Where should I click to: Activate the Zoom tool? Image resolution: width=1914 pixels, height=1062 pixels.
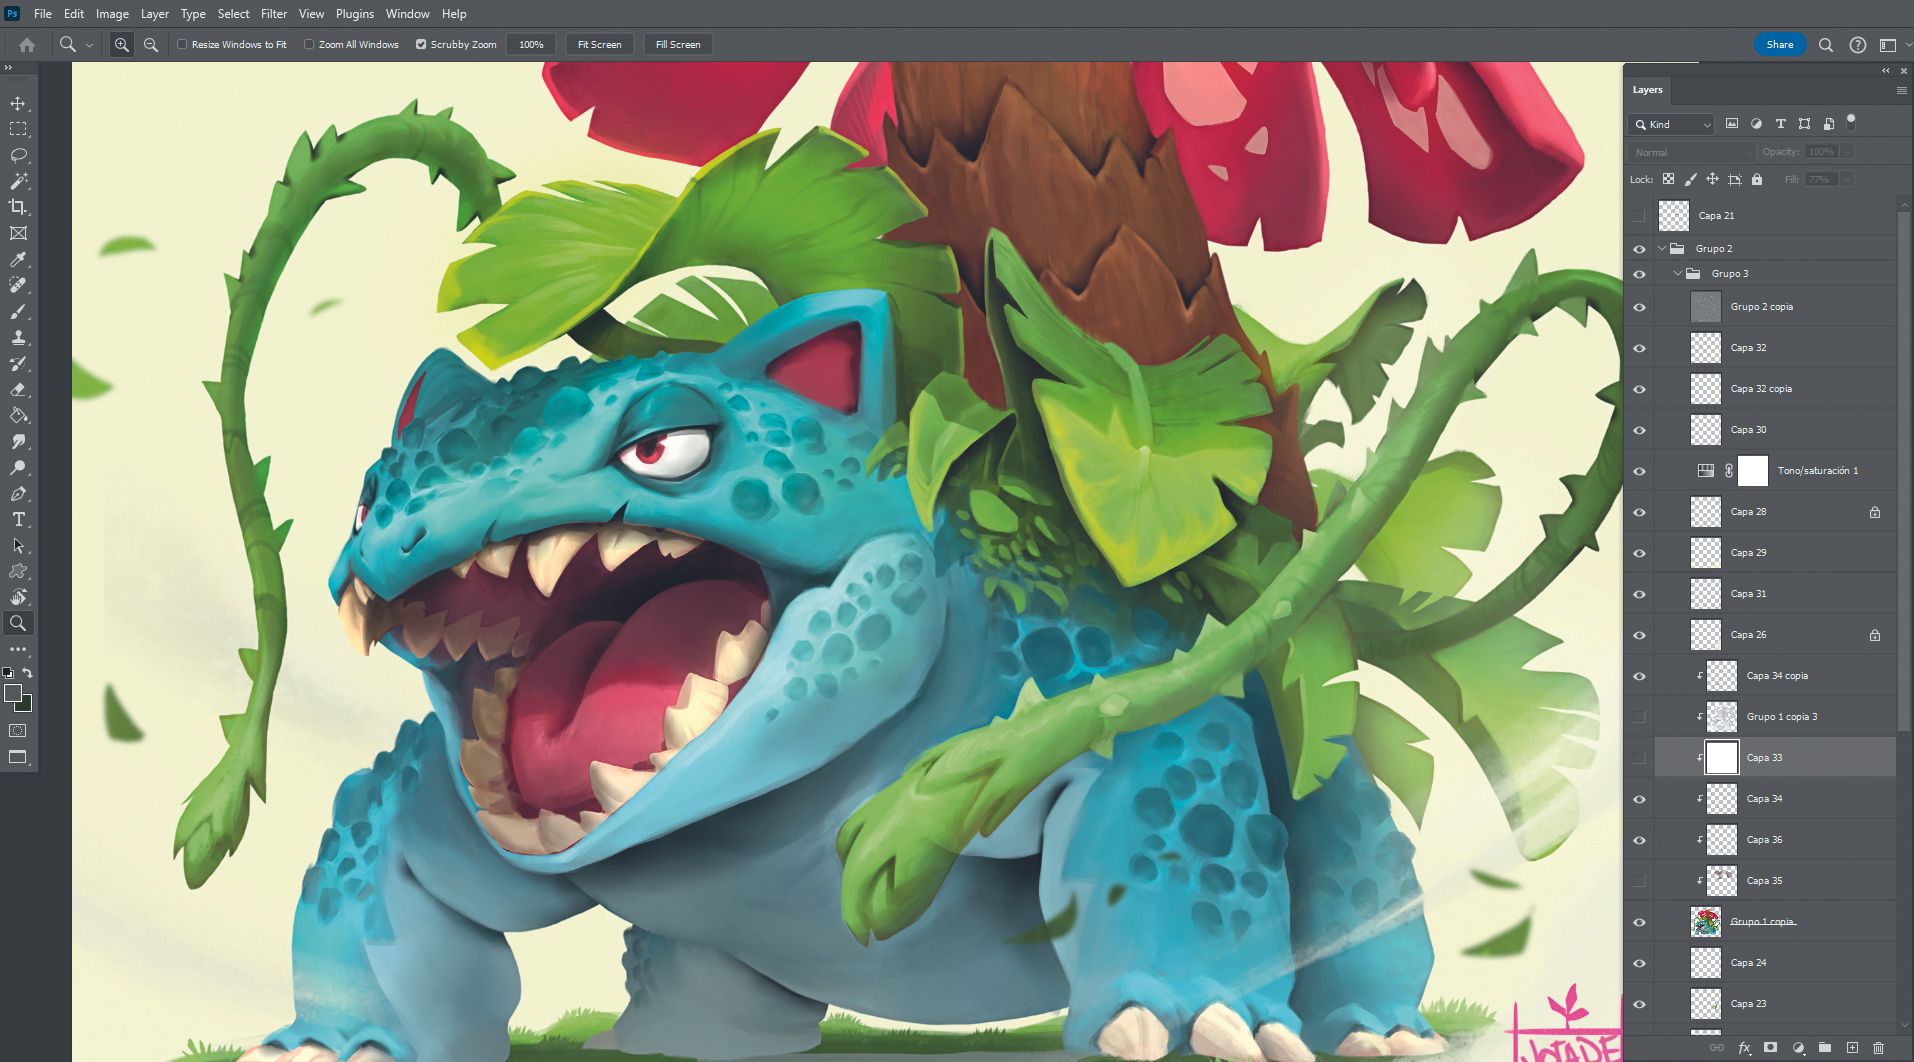(x=18, y=623)
